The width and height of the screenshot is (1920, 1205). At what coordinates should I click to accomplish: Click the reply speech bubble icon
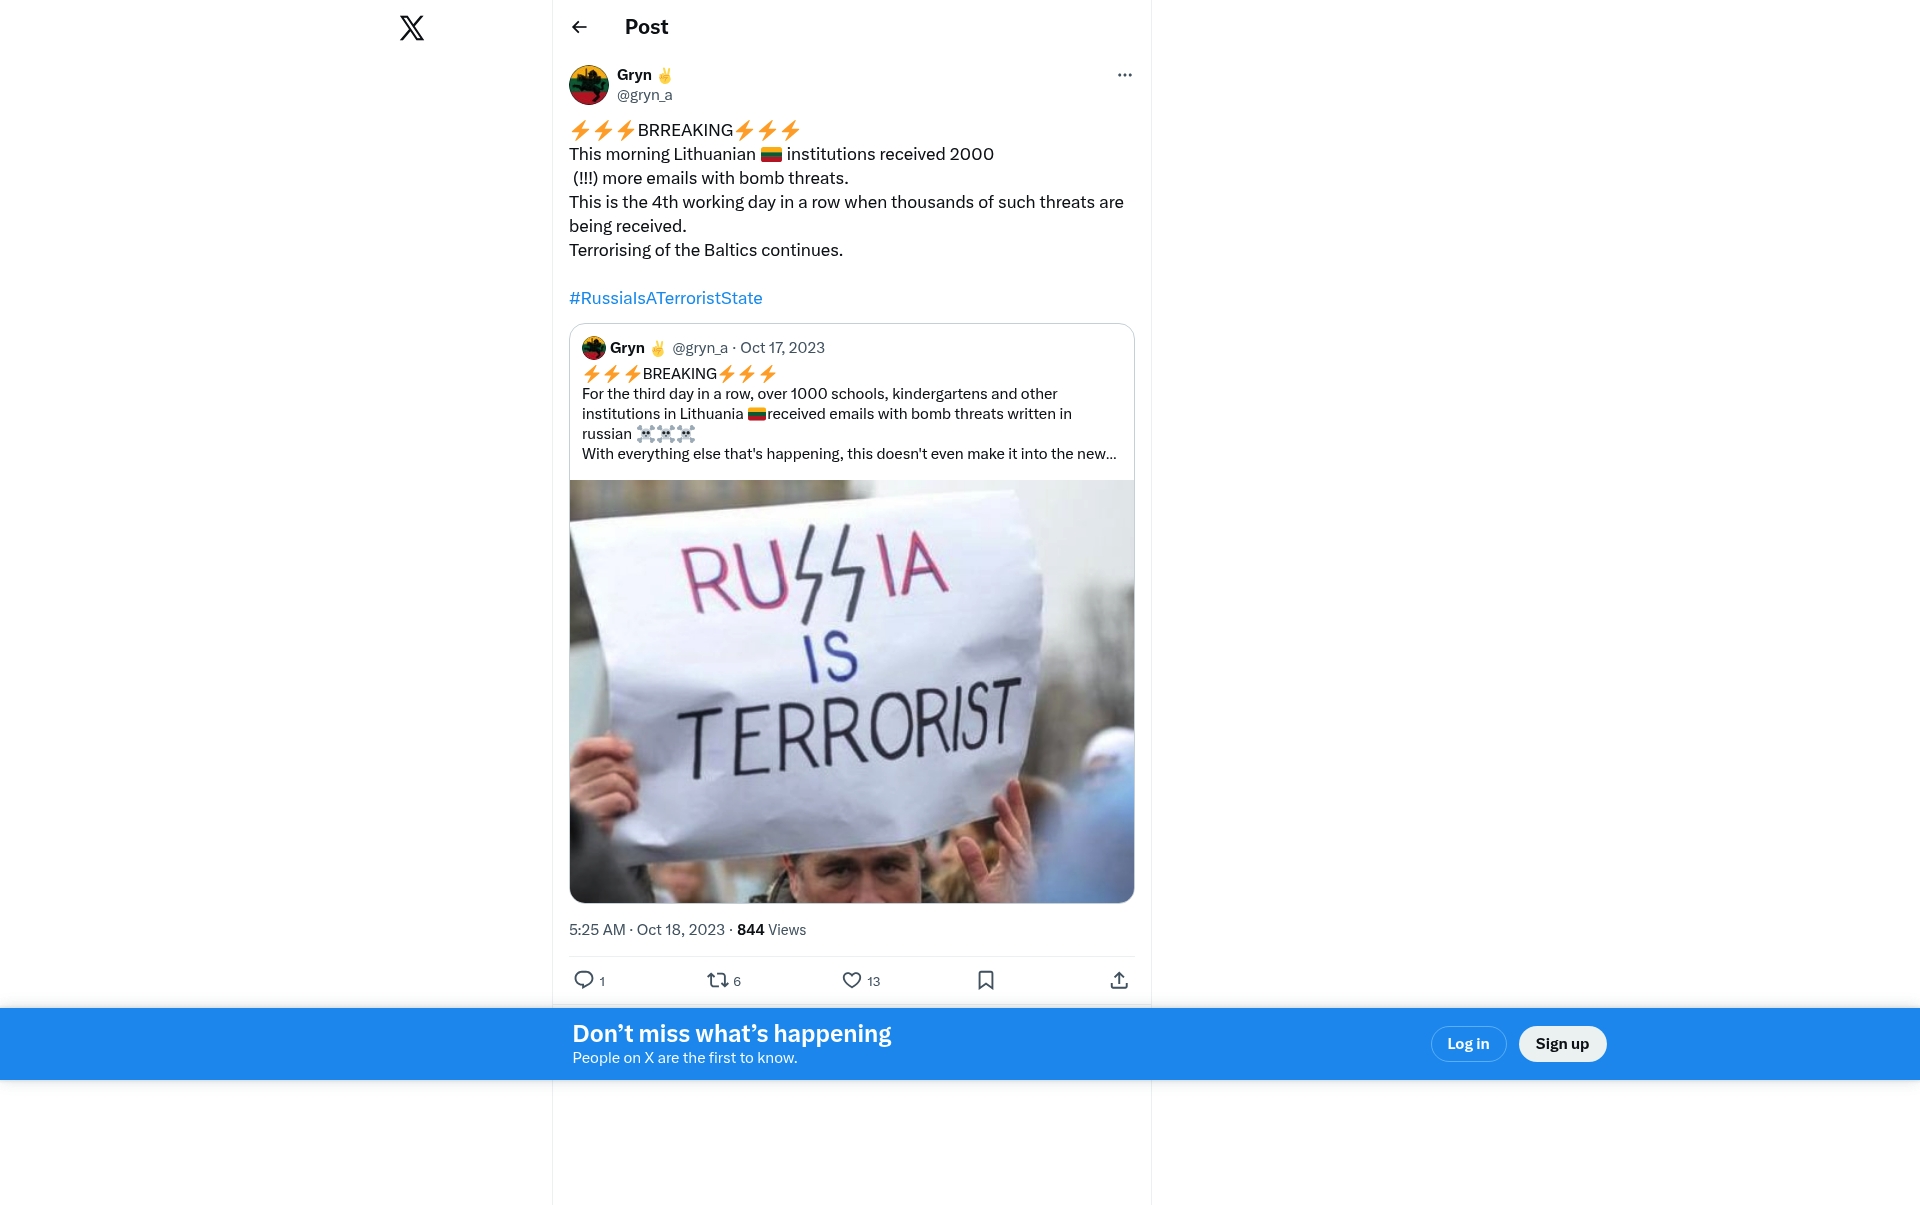tap(584, 980)
